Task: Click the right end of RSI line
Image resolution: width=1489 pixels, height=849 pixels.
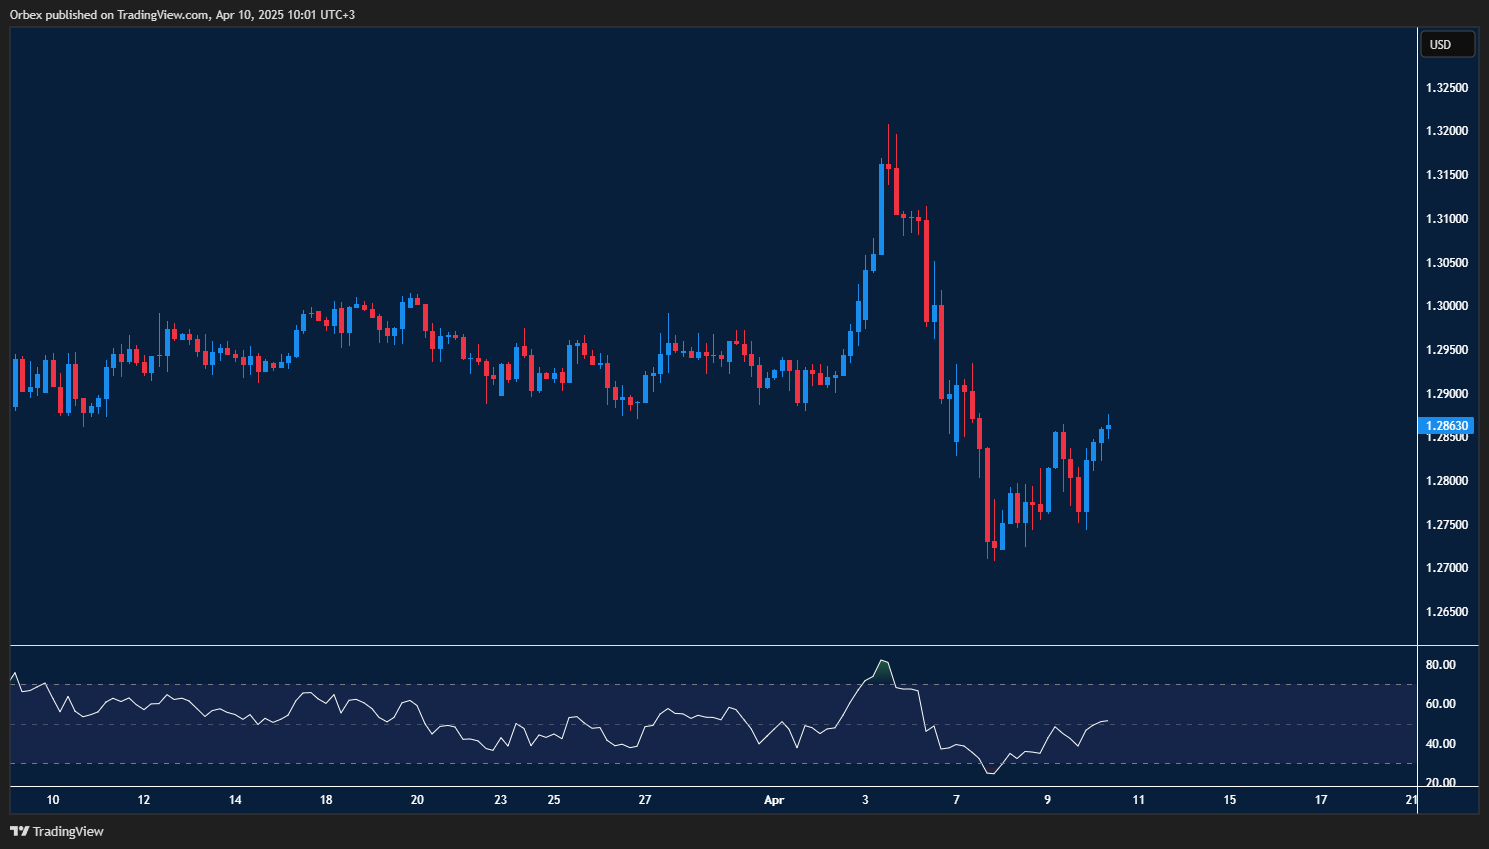Action: (1106, 721)
